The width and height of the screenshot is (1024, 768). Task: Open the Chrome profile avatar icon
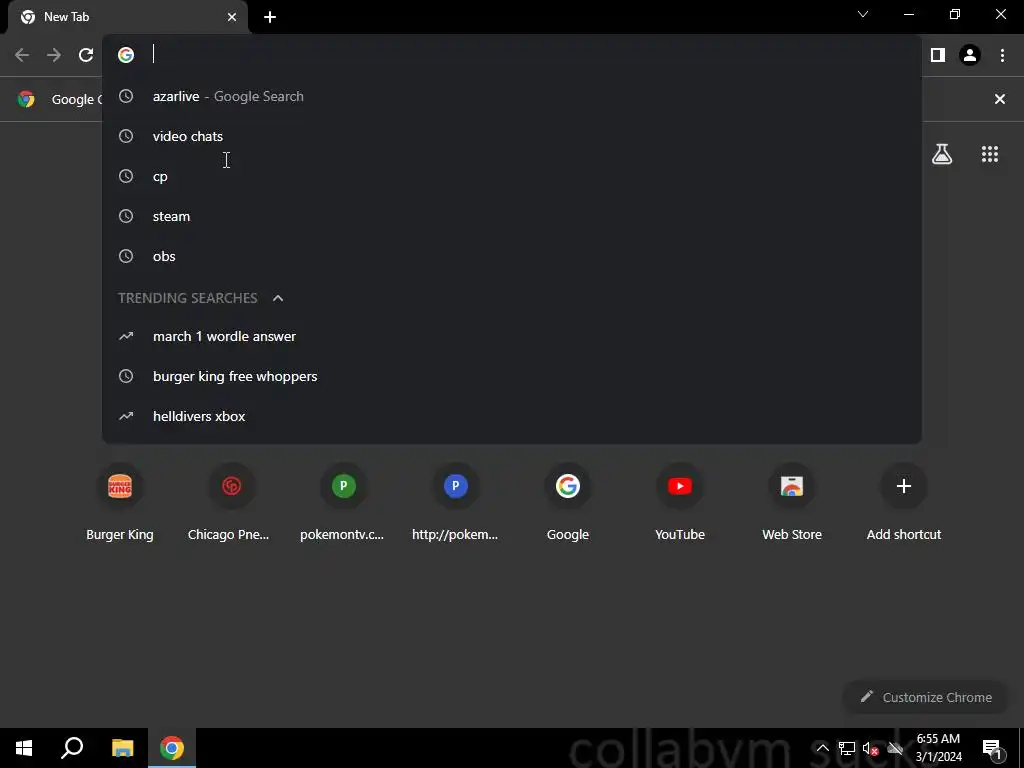(x=970, y=55)
